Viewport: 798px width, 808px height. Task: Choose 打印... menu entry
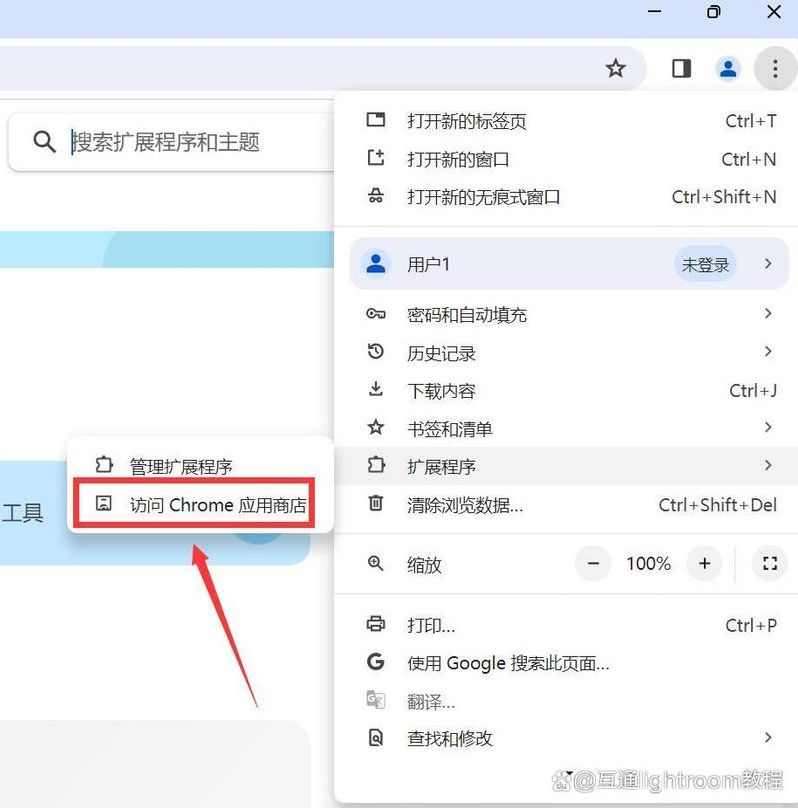coord(566,625)
